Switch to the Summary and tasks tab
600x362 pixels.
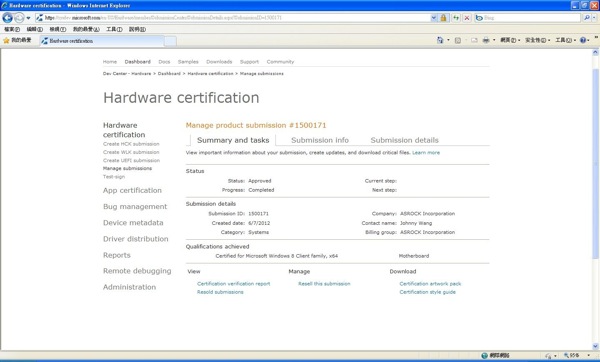[233, 140]
